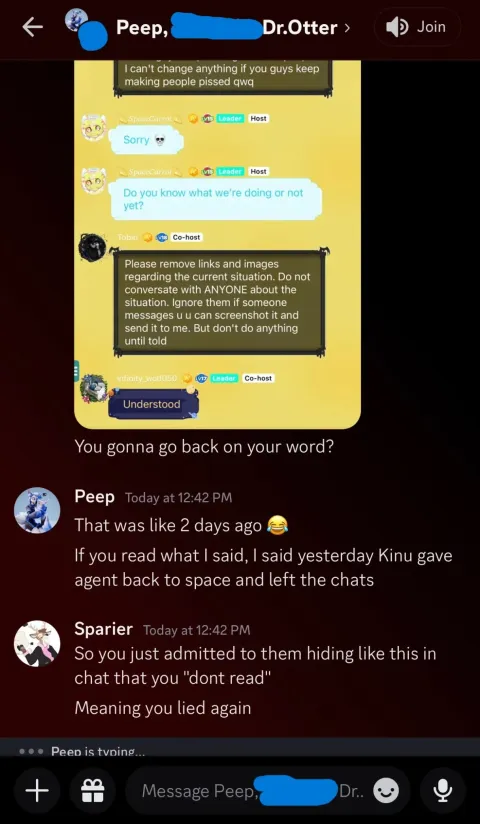
Task: Click the Peep username in chat
Action: 94,497
